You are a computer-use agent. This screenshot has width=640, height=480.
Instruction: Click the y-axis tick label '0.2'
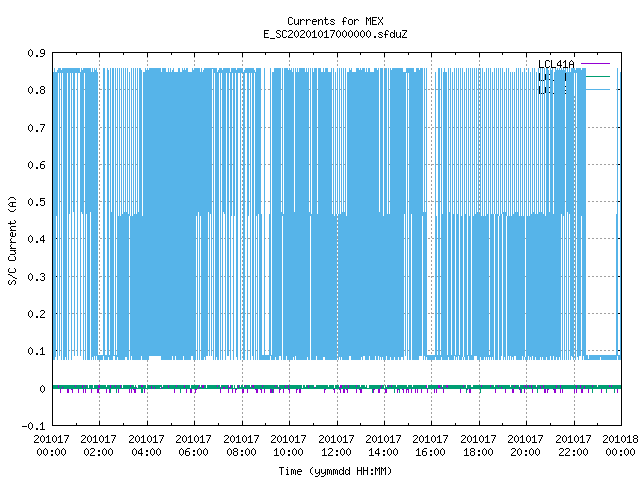tap(36, 314)
